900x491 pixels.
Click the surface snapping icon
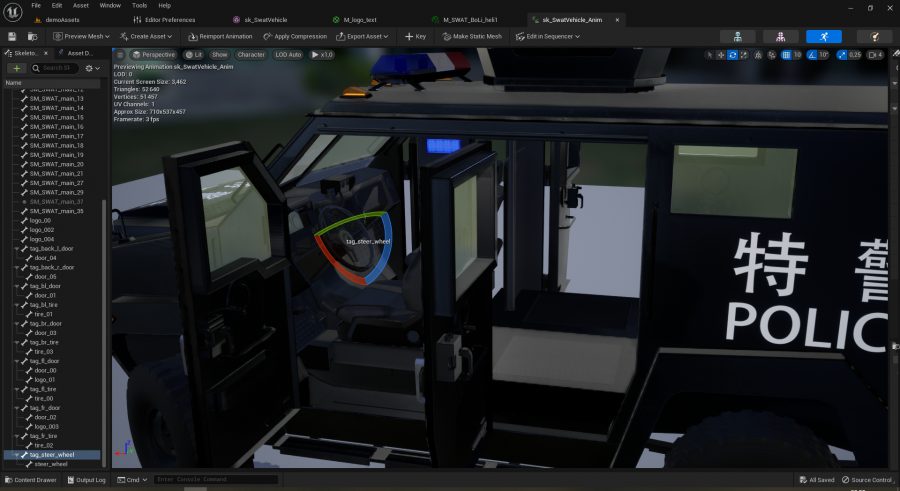point(772,55)
